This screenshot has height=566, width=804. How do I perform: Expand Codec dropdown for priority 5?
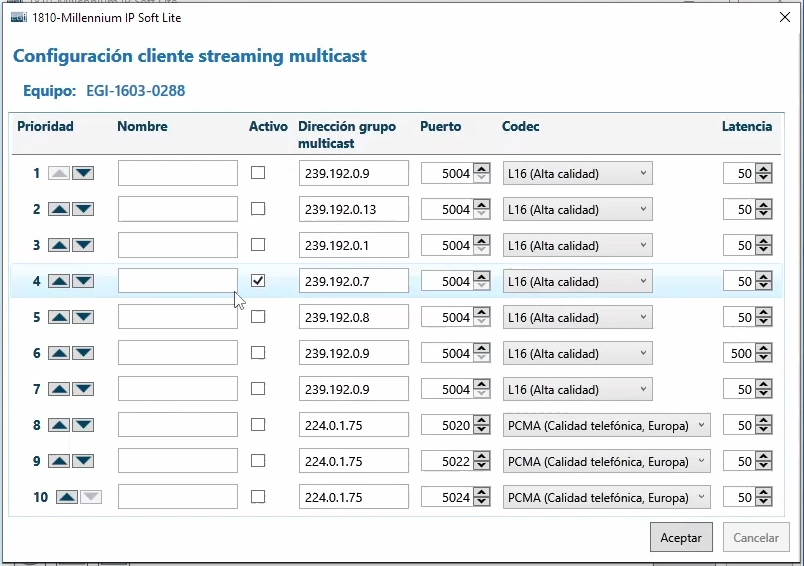click(x=577, y=317)
